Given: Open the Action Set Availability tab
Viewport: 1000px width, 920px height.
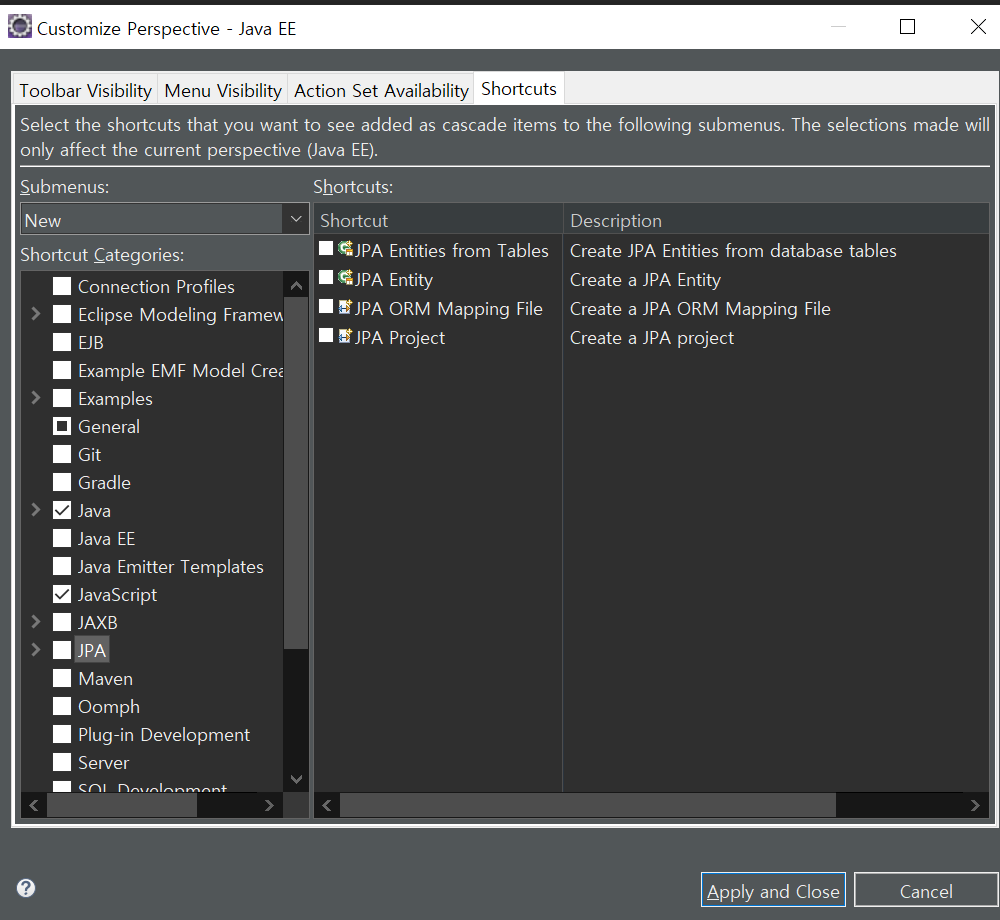Looking at the screenshot, I should click(x=381, y=91).
